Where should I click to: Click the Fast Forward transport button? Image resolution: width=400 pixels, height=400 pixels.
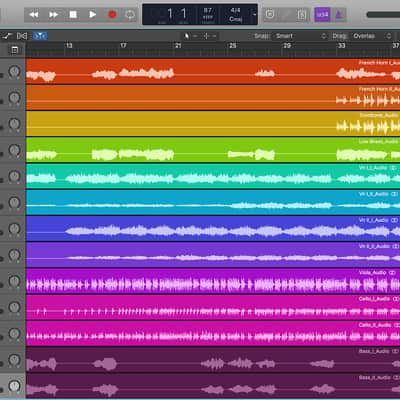point(53,15)
